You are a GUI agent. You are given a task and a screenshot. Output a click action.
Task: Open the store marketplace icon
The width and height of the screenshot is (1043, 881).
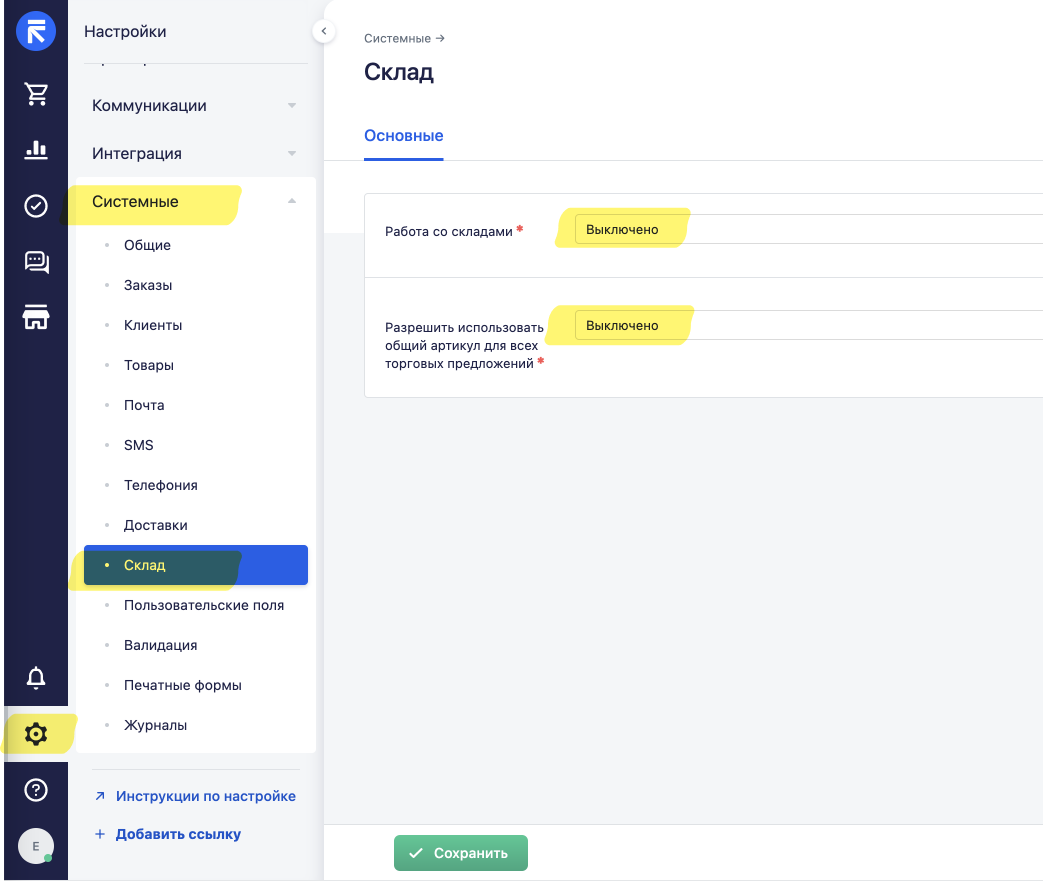(x=36, y=317)
